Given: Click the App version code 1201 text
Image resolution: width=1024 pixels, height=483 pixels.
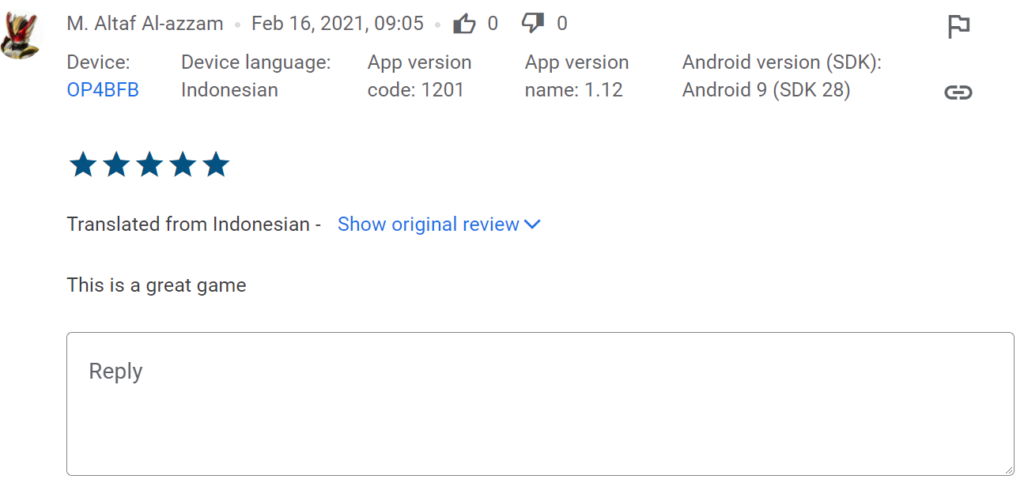Looking at the screenshot, I should 416,90.
